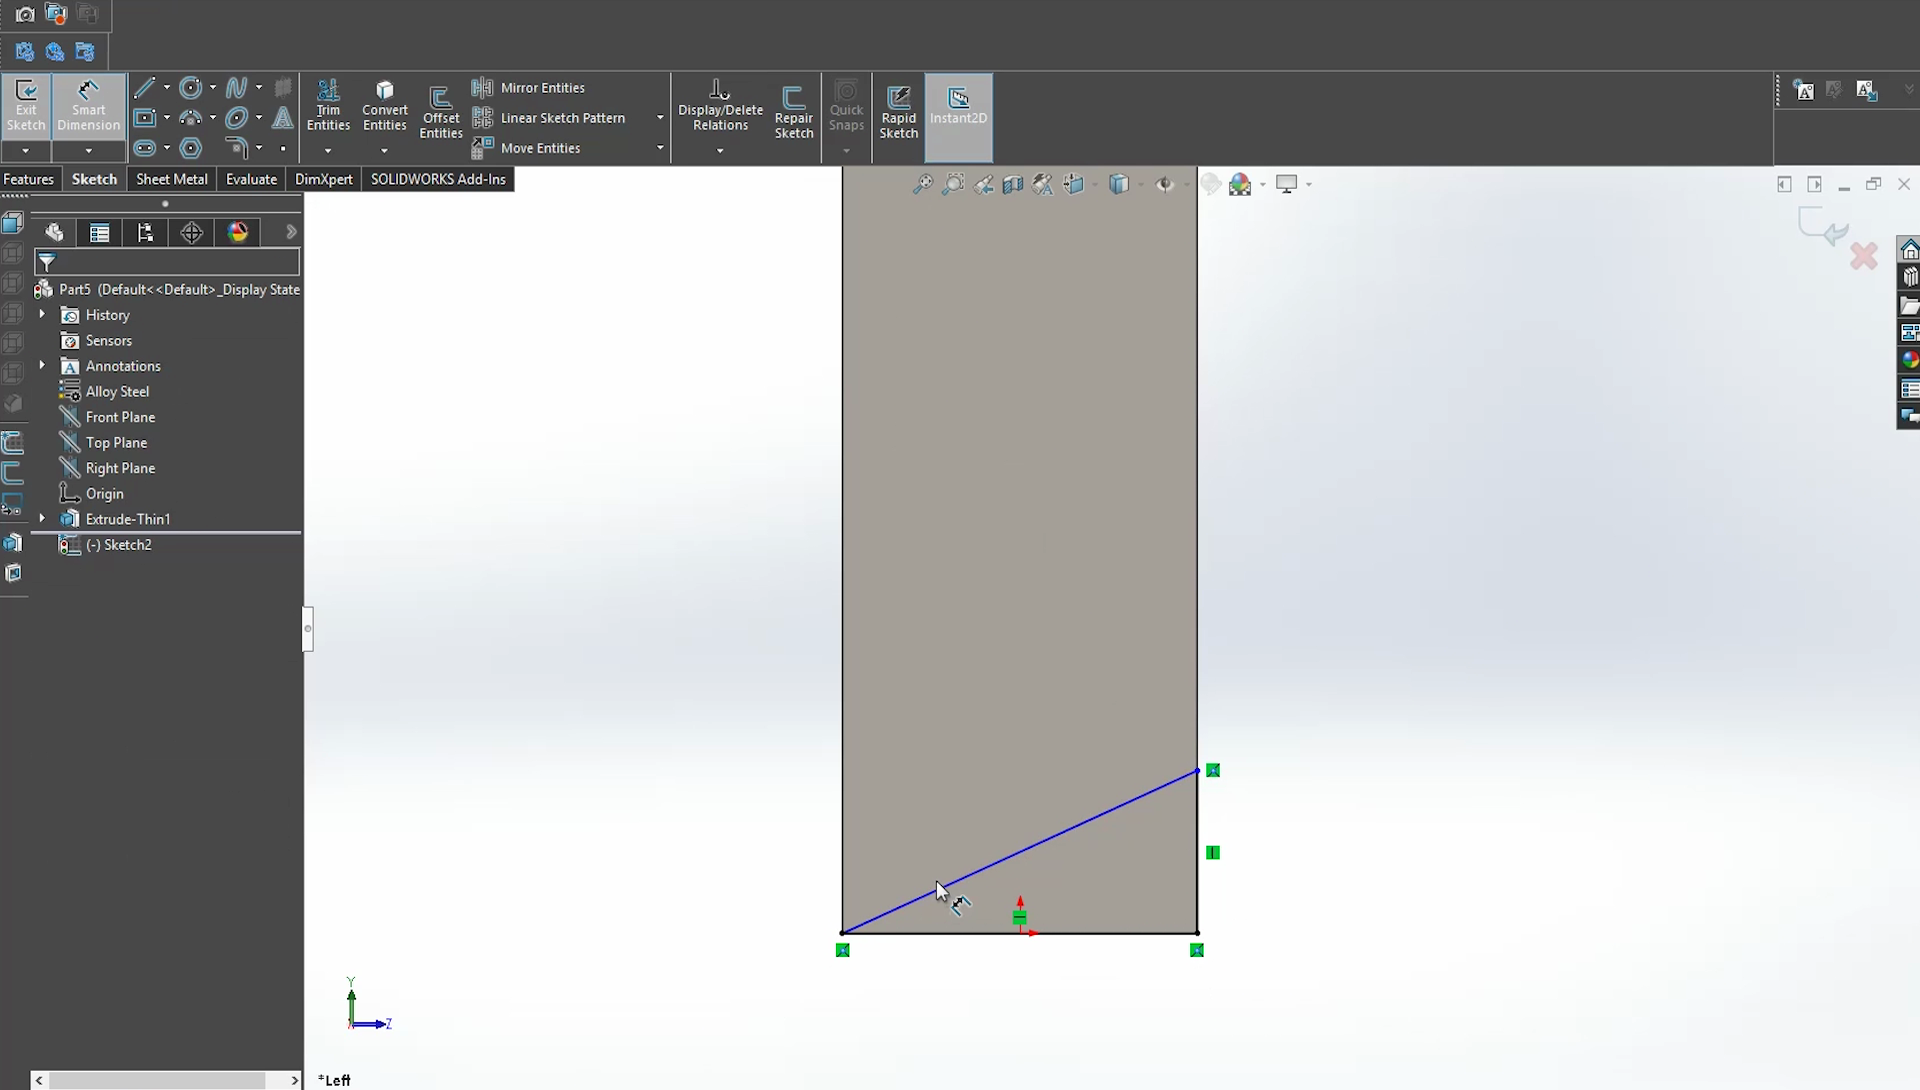Open Exit Sketch dropdown arrow
Viewport: 1920px width, 1090px height.
click(26, 151)
